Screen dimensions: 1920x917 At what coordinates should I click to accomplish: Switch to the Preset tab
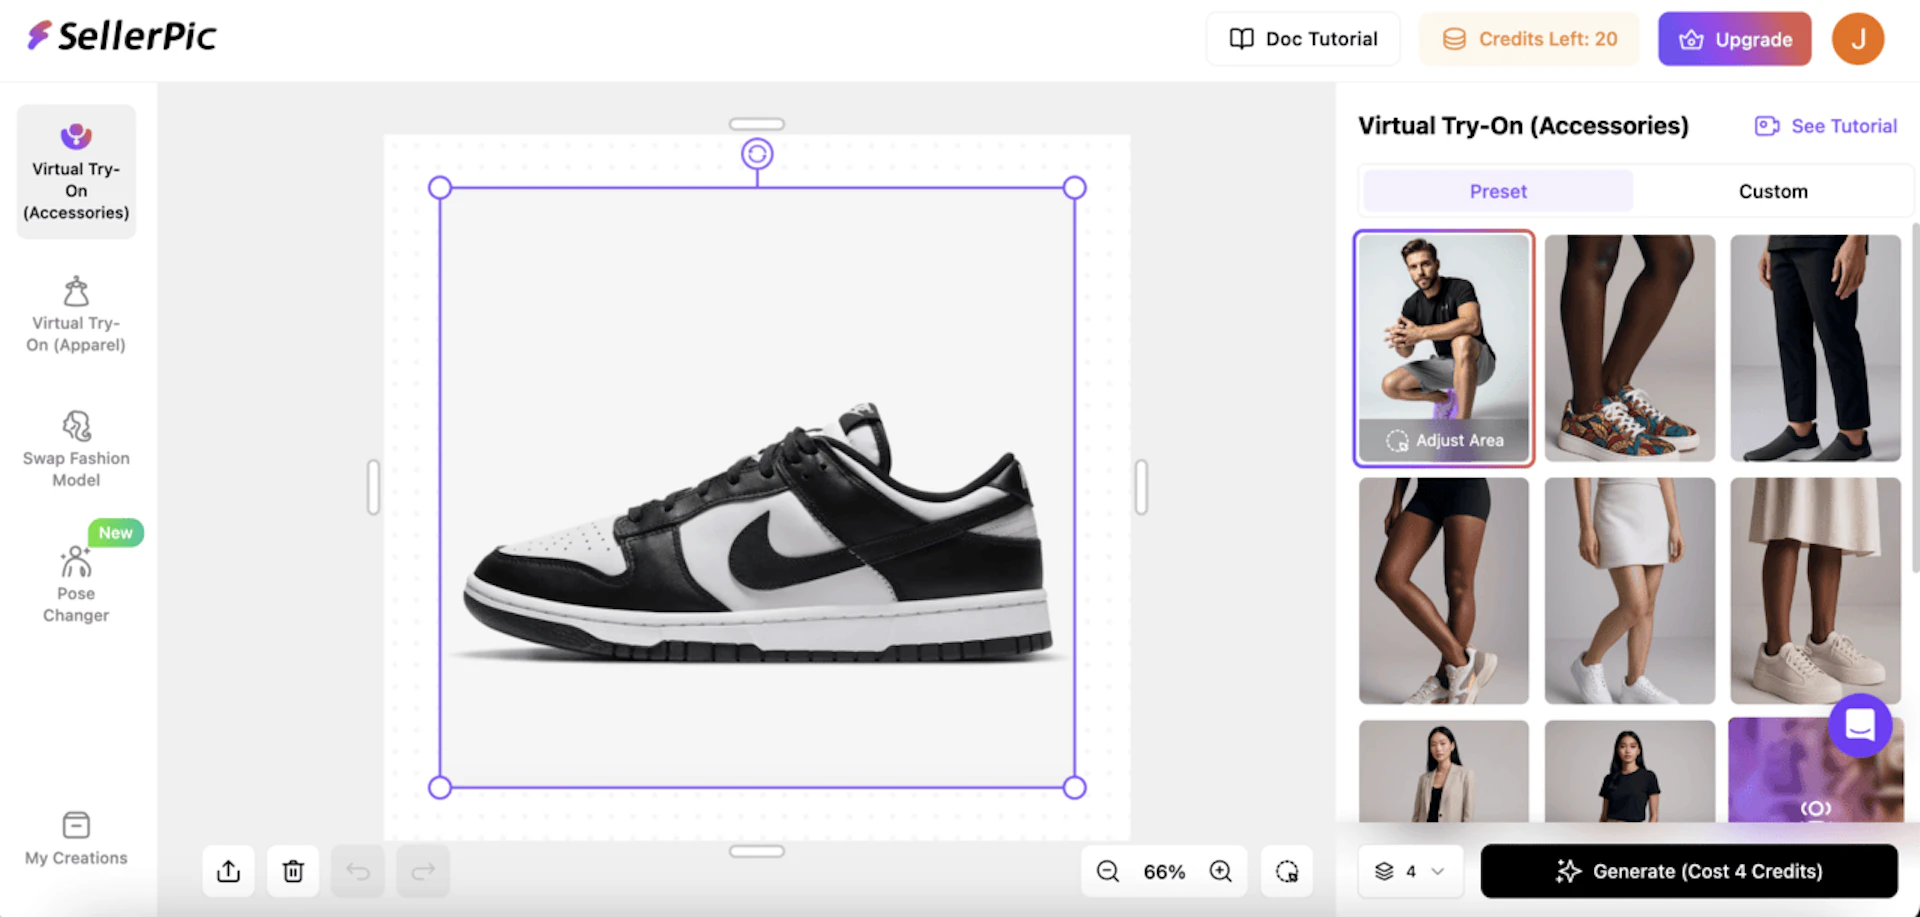pos(1498,191)
